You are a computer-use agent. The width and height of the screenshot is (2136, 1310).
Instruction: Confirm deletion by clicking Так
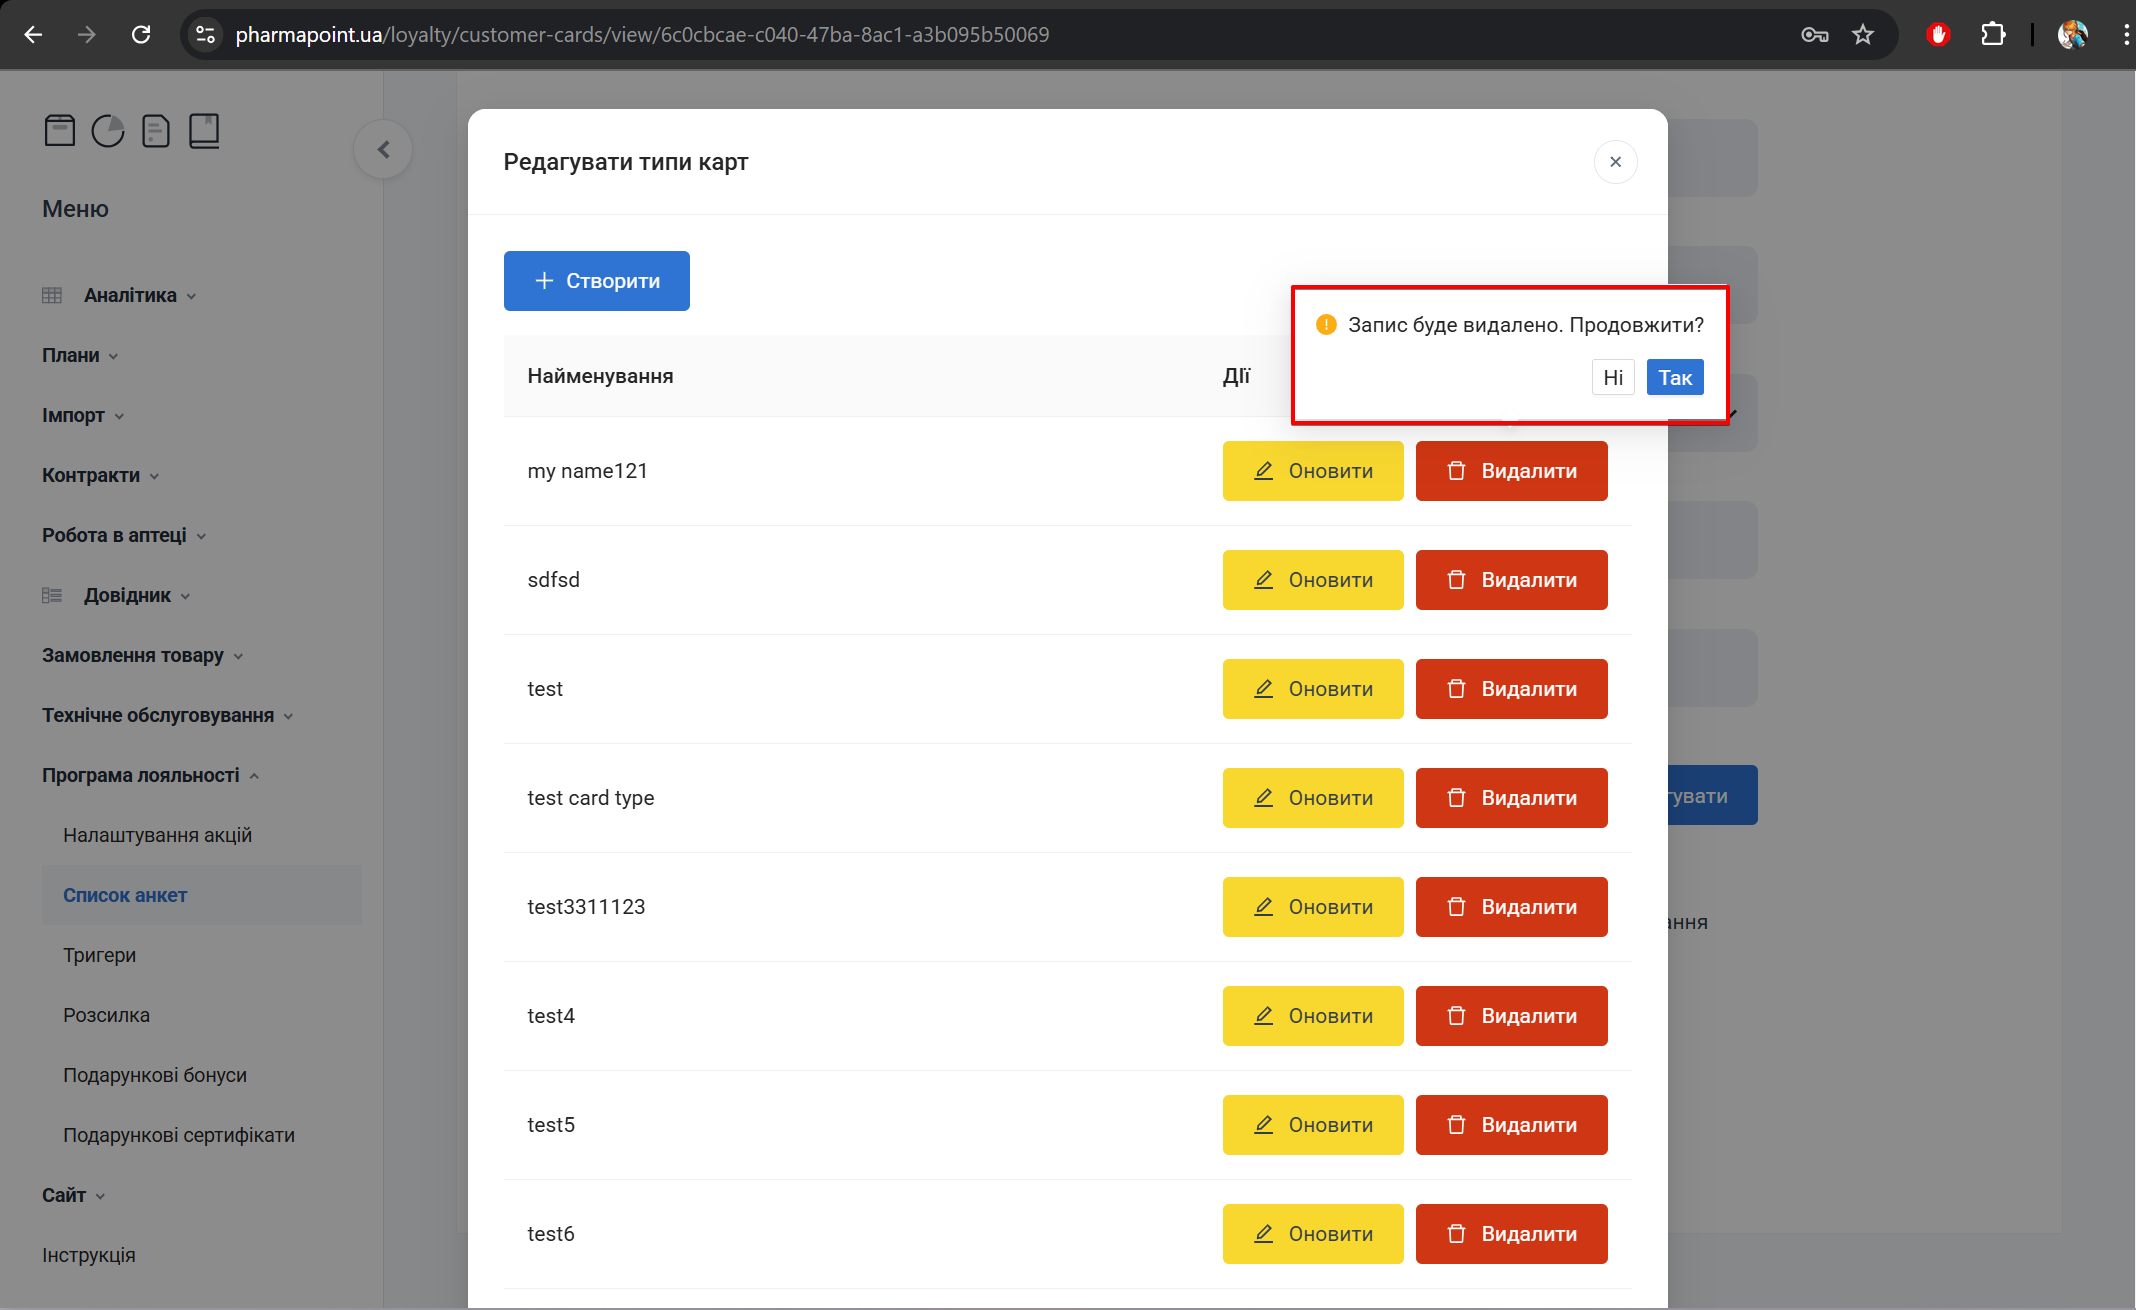[1675, 378]
